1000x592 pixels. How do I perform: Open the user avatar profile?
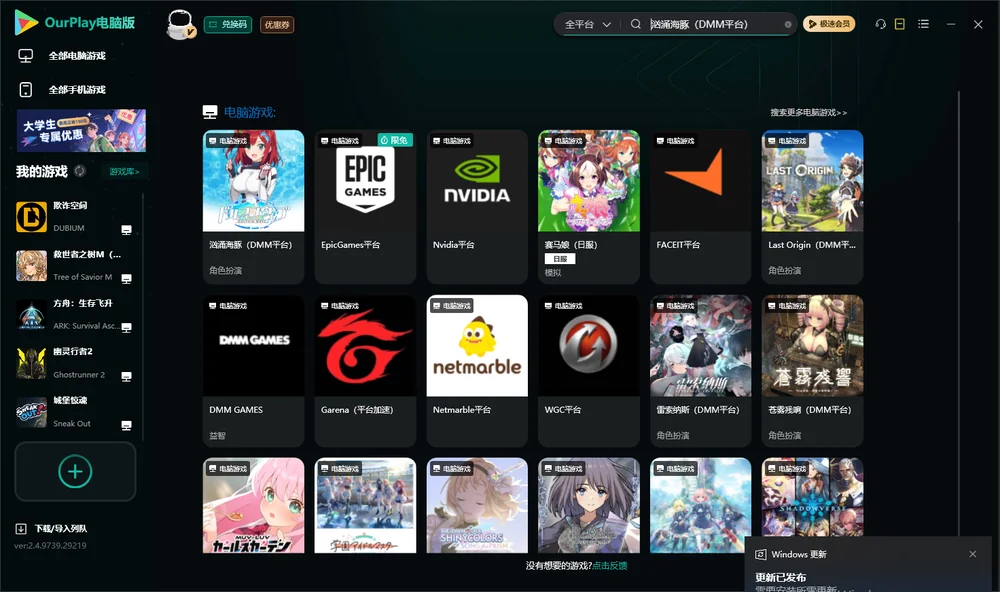click(x=180, y=24)
